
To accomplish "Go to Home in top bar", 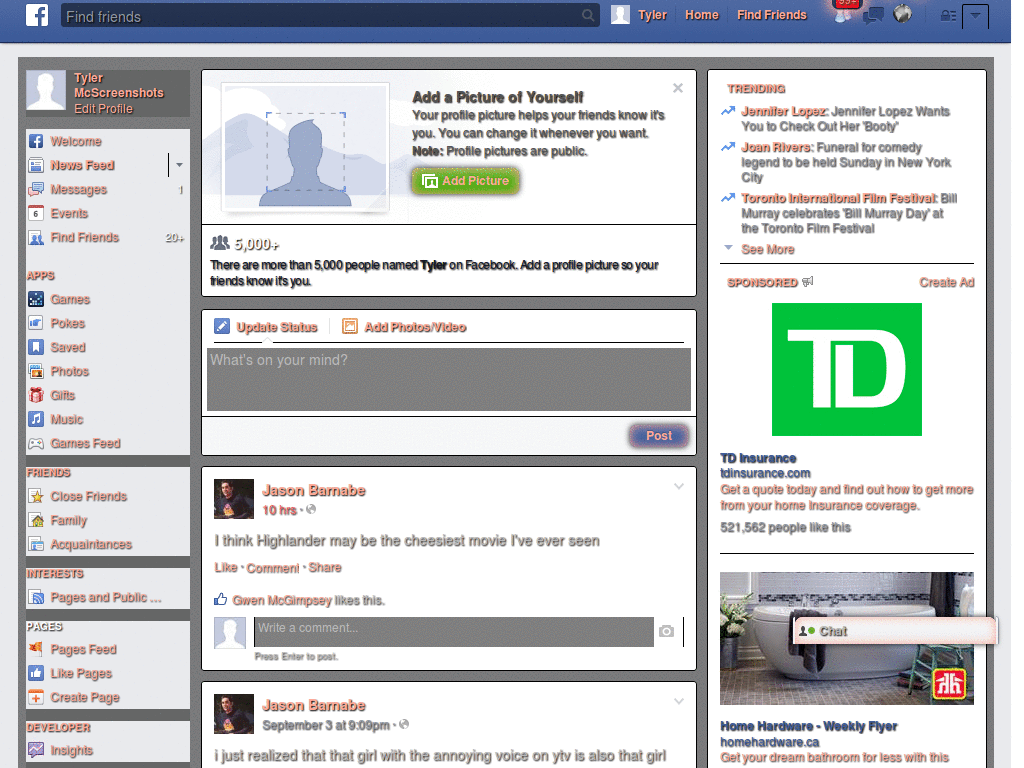I will point(701,15).
